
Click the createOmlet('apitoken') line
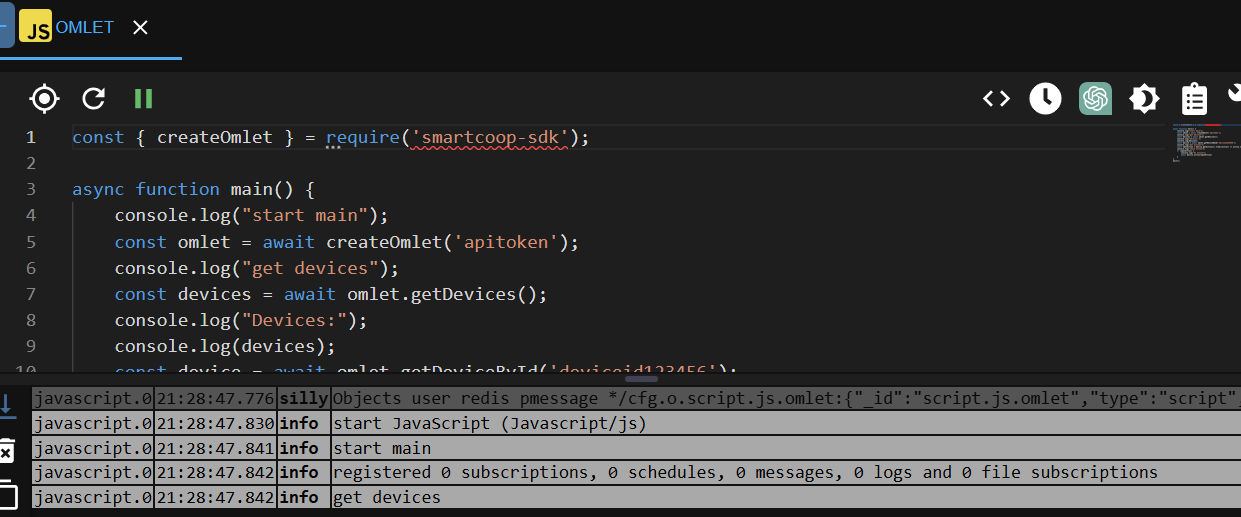[x=347, y=242]
